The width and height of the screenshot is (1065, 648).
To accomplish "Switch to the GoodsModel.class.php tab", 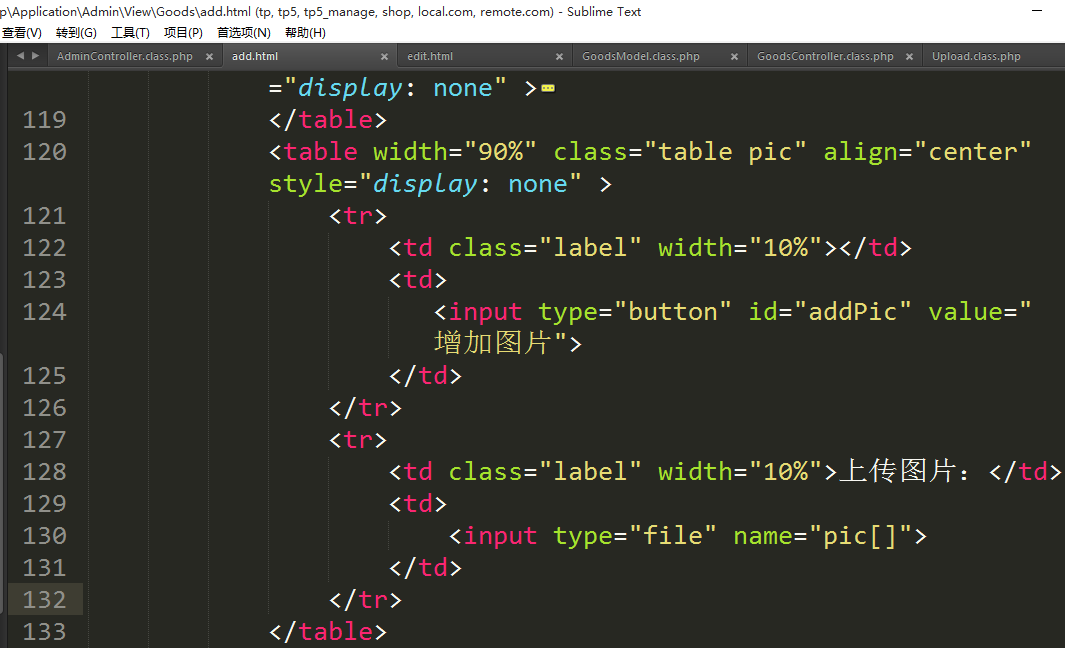I will tap(641, 57).
